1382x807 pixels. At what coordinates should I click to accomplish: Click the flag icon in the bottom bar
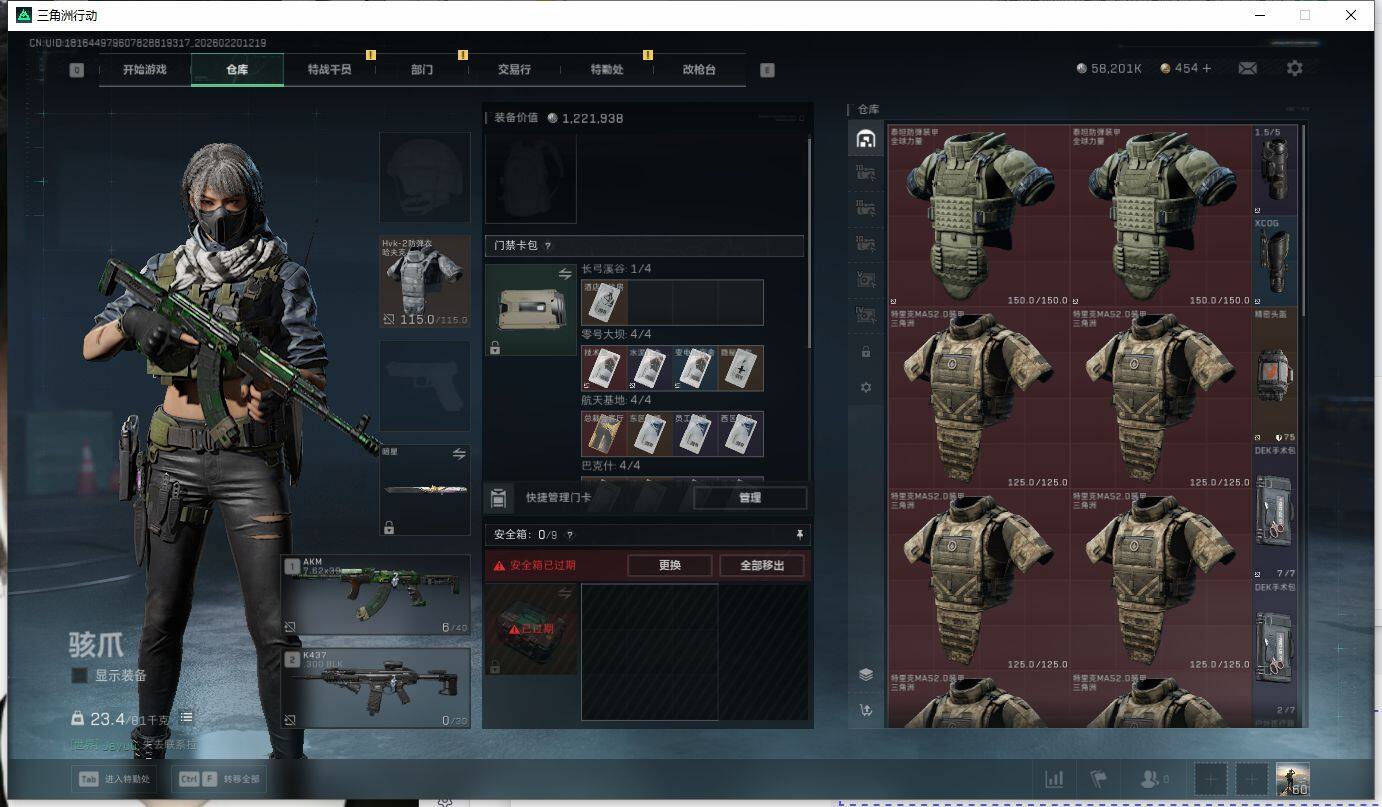[x=1098, y=779]
